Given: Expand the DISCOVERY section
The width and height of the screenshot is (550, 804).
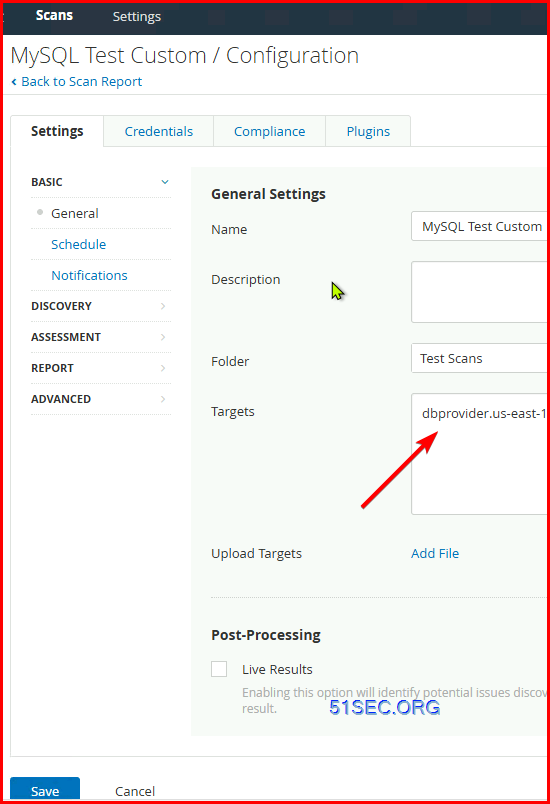Looking at the screenshot, I should (x=101, y=306).
